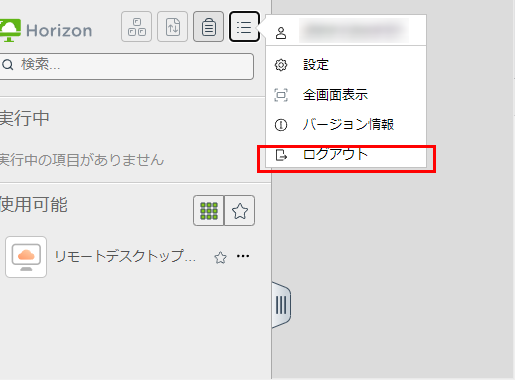Show favorites only with star toggle
The image size is (515, 380).
click(x=240, y=211)
